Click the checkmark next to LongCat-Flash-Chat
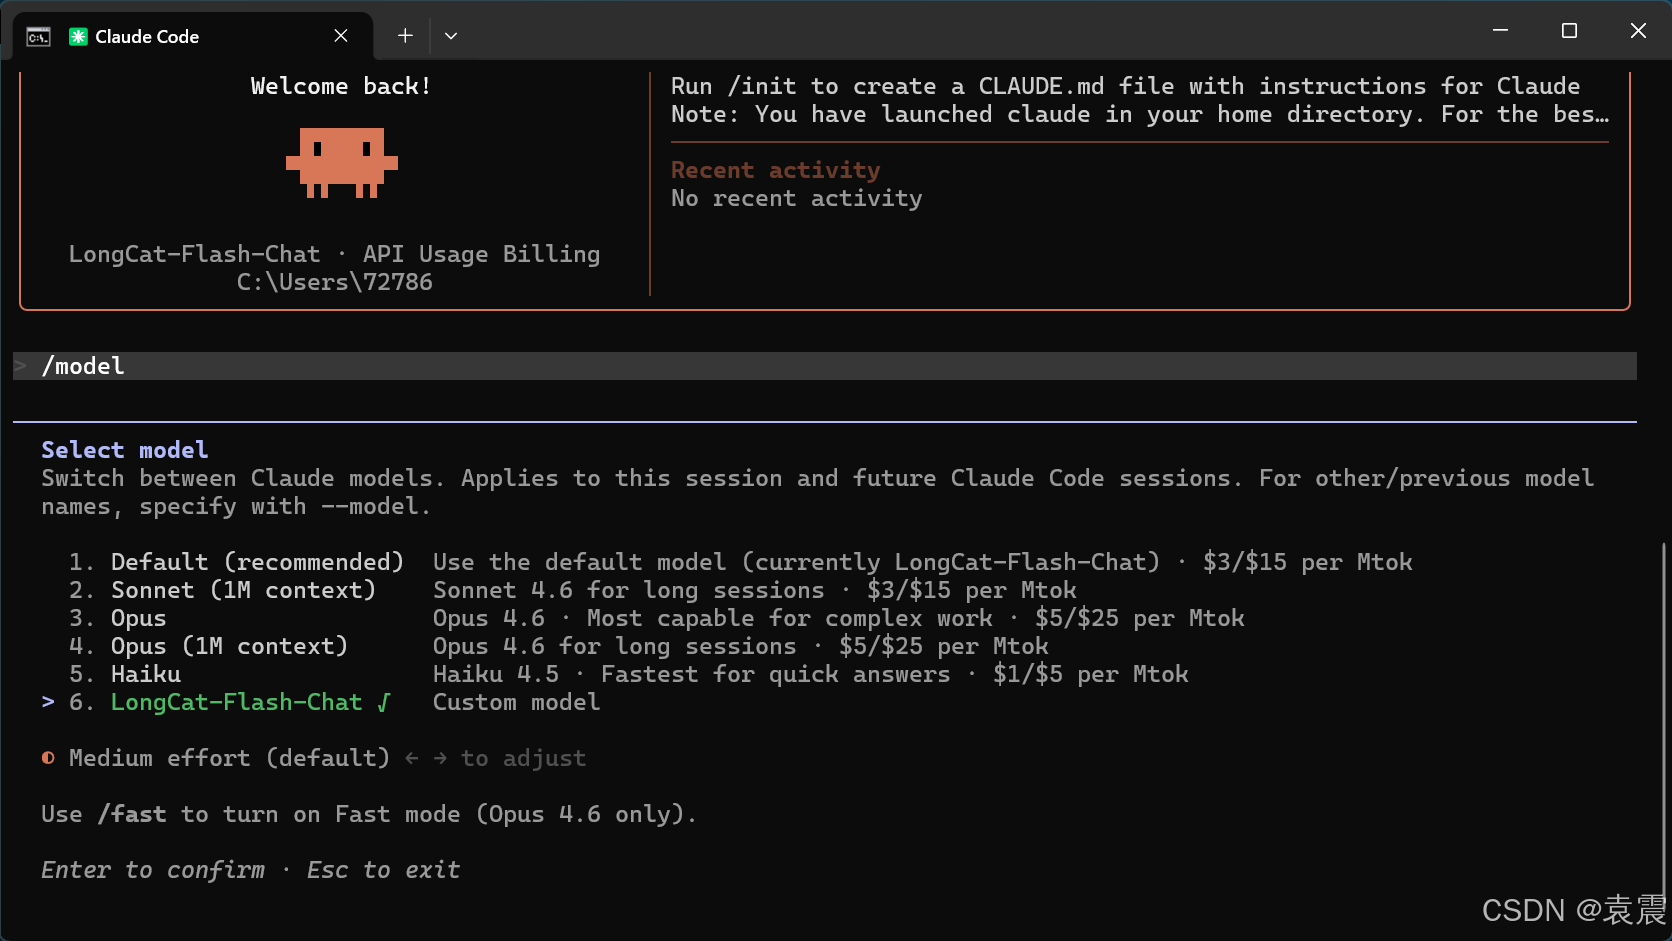Viewport: 1672px width, 941px height. [x=384, y=703]
